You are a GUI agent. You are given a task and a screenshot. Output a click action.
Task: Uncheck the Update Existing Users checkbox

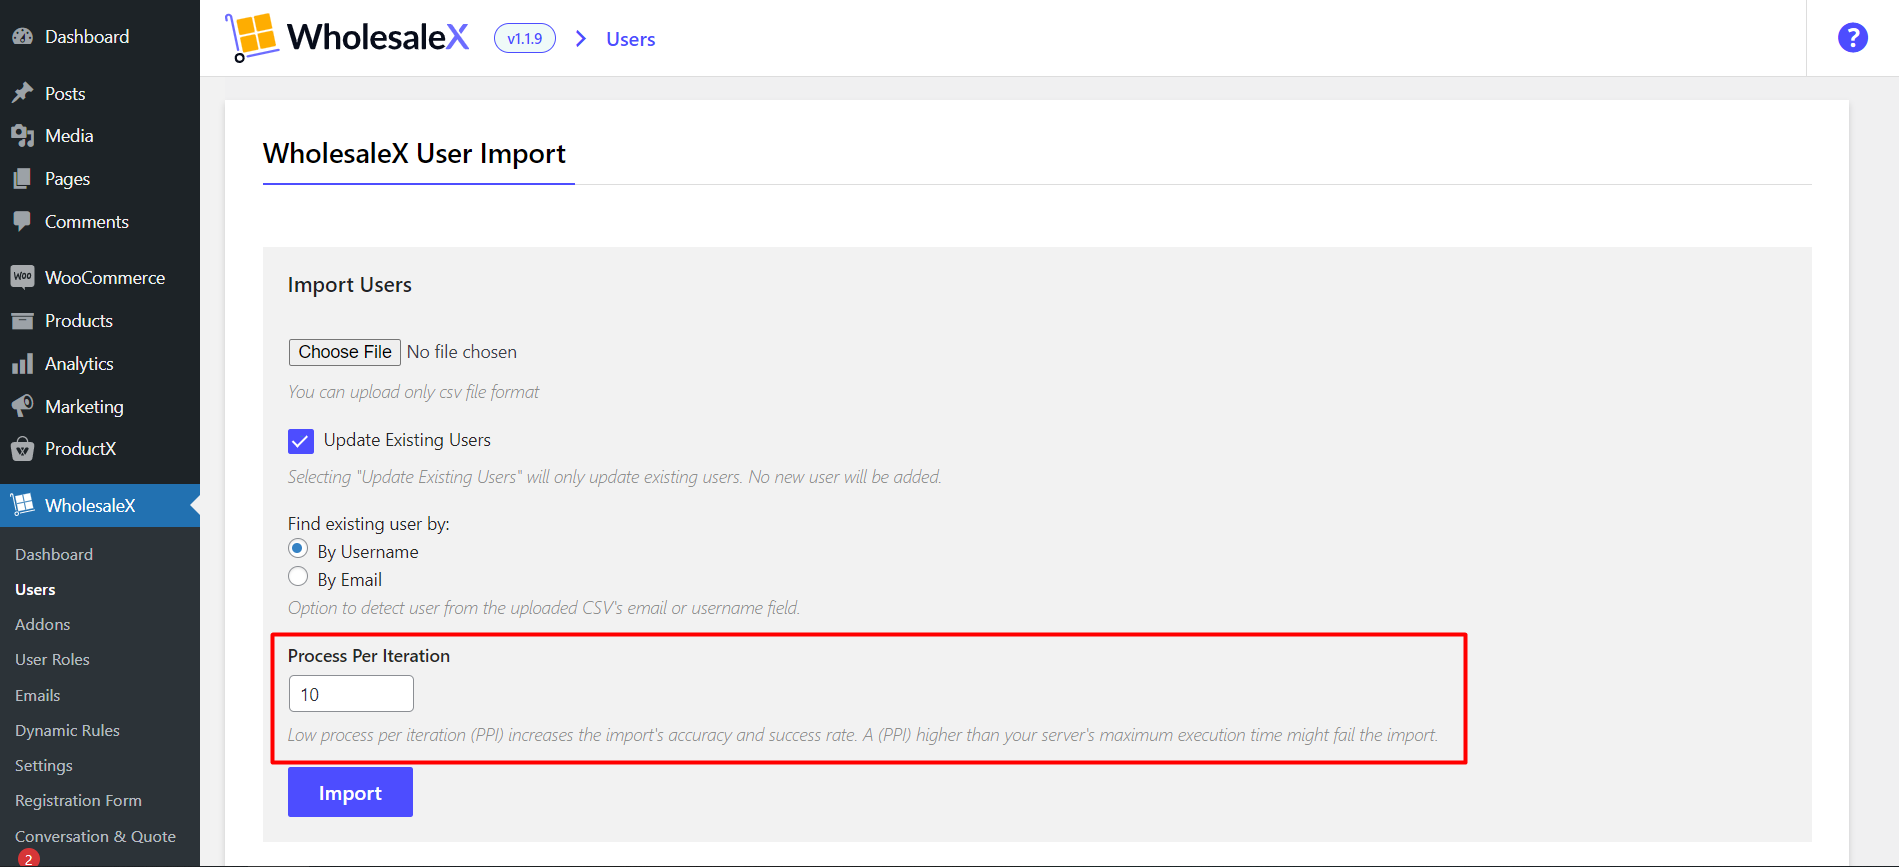pyautogui.click(x=301, y=441)
